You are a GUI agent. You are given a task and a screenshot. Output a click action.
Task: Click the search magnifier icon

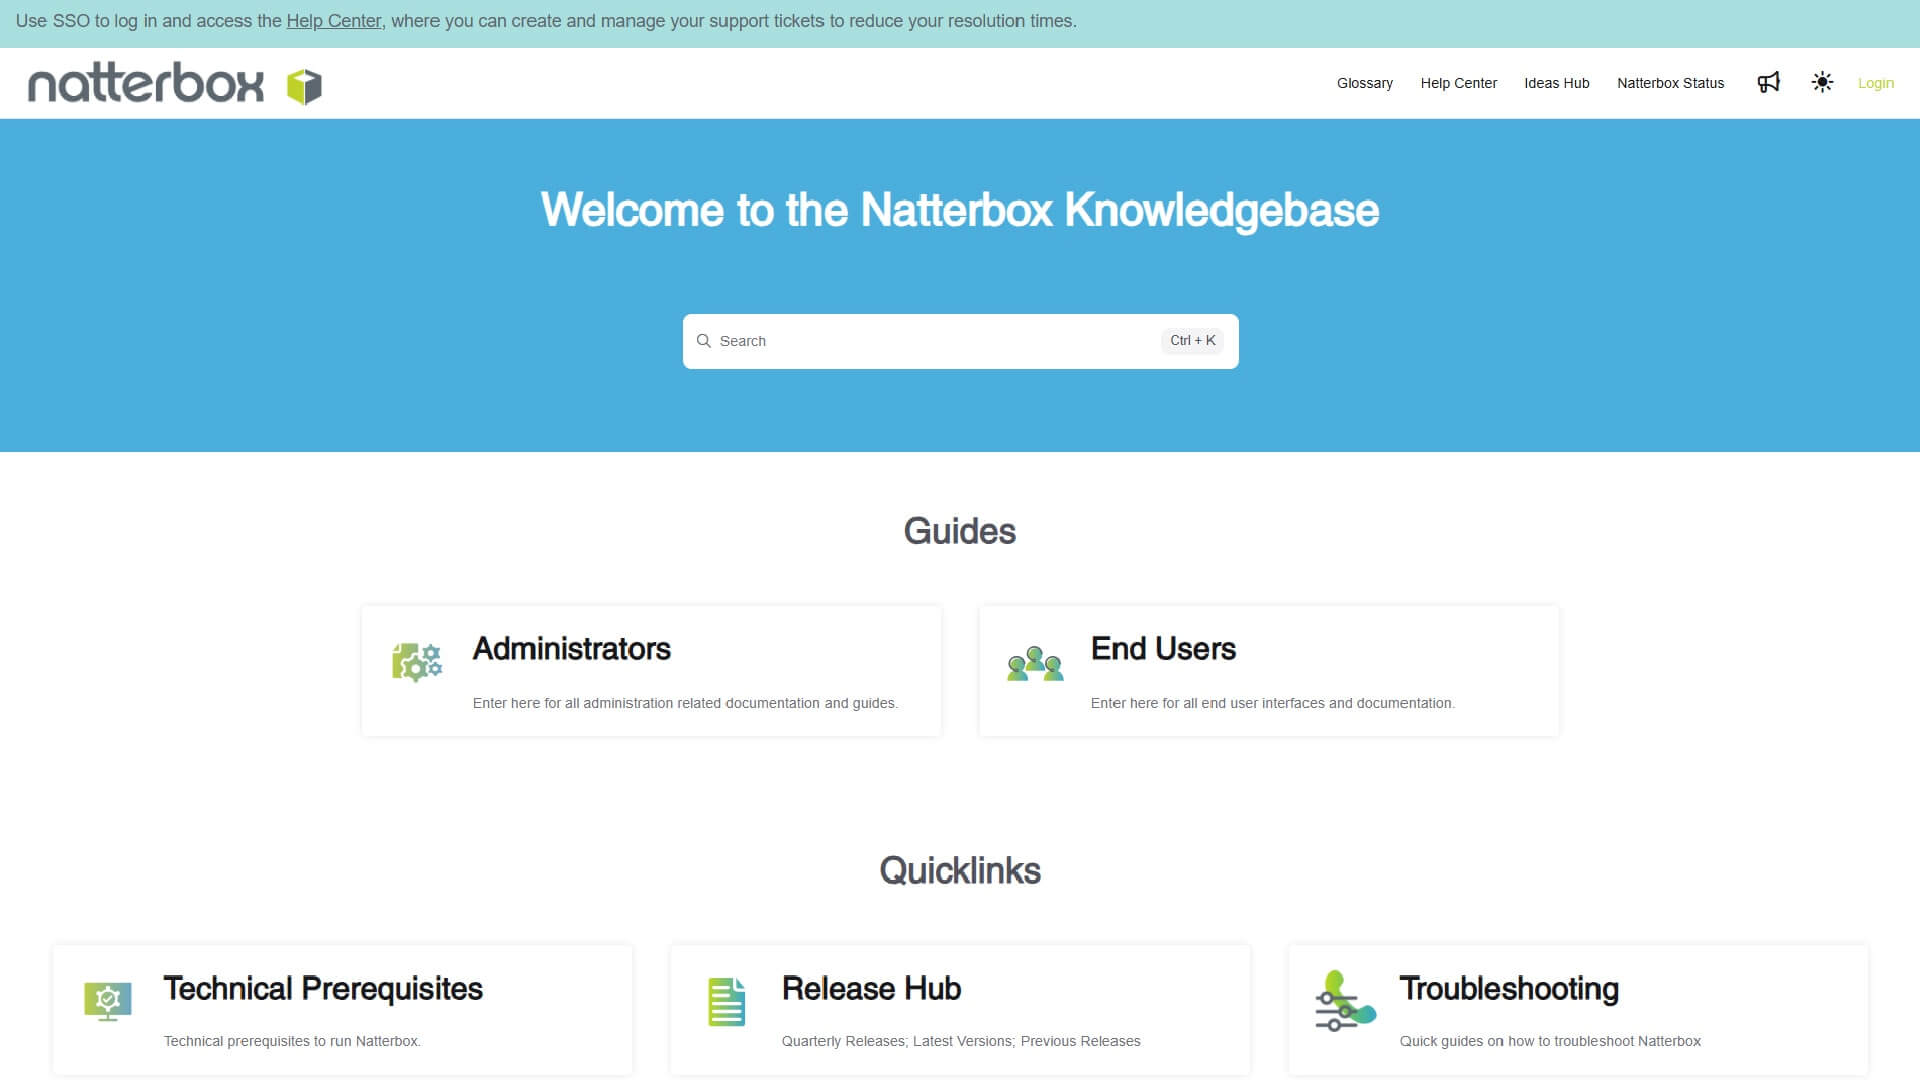tap(704, 341)
